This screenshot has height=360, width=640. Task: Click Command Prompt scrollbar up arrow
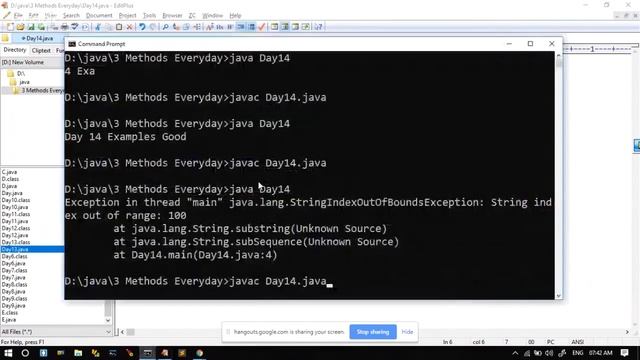(558, 55)
